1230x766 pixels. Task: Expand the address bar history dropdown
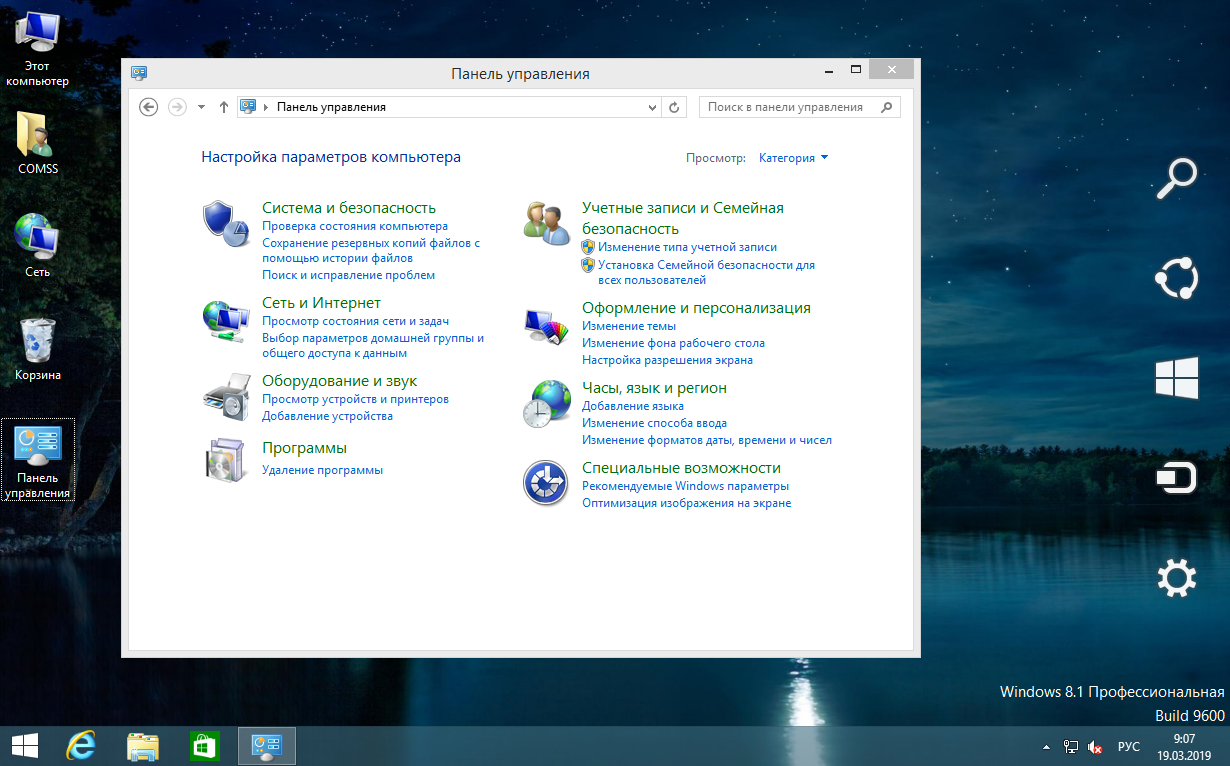tap(653, 107)
